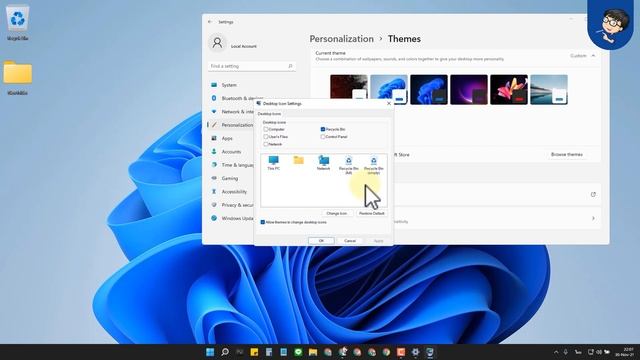The width and height of the screenshot is (640, 360).
Task: Click the Find a setting search box
Action: 252,66
